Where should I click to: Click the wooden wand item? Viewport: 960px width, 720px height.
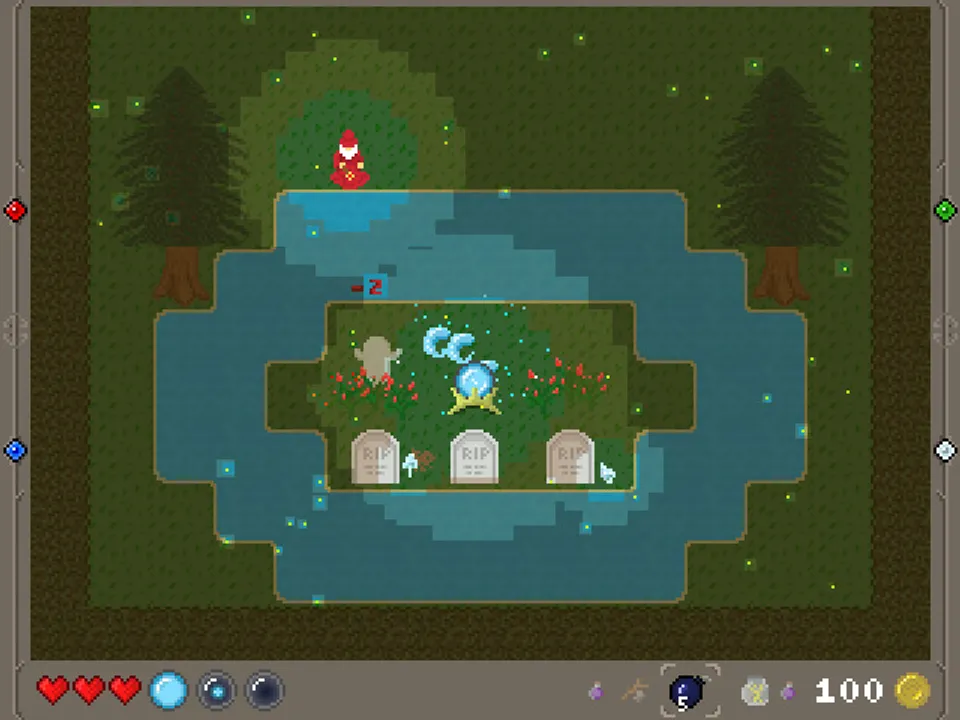(x=635, y=691)
